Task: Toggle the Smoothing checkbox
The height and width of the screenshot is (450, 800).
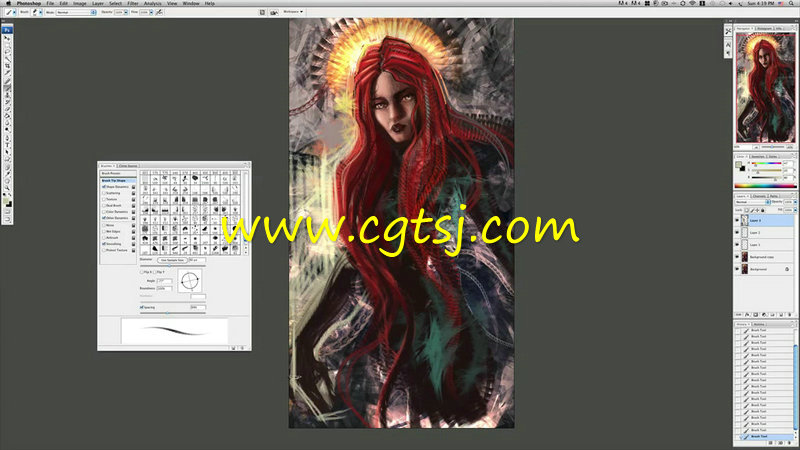Action: [x=104, y=244]
